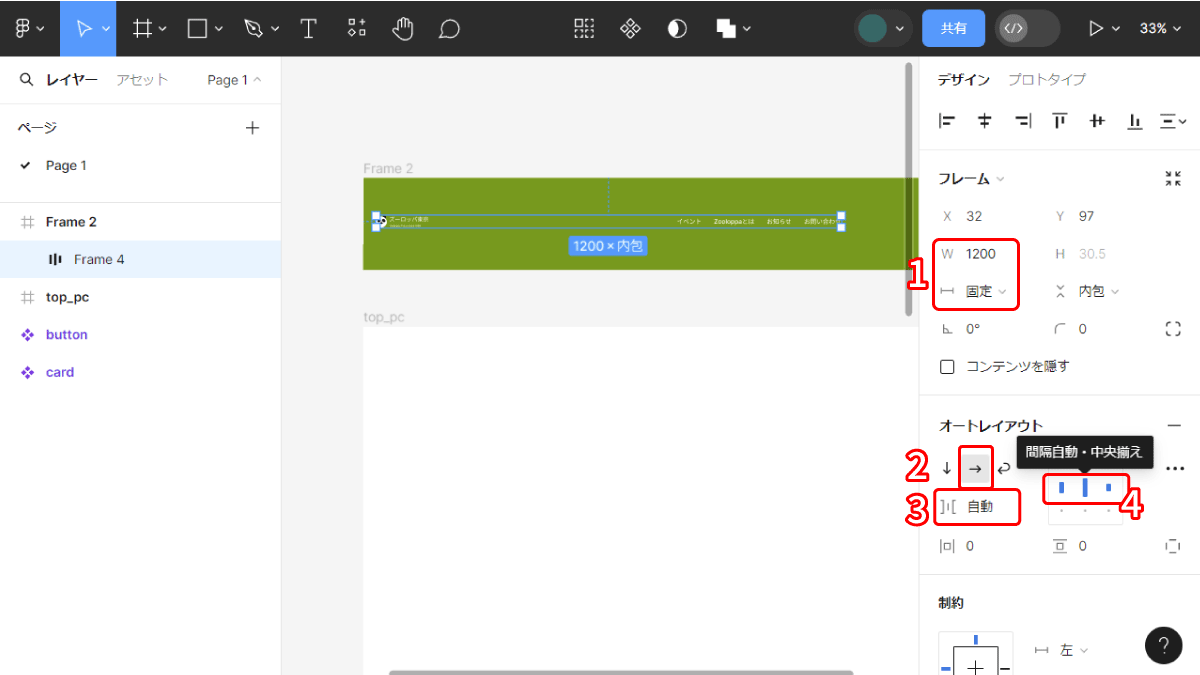Open the help question mark button
This screenshot has width=1200, height=675.
click(x=1163, y=645)
